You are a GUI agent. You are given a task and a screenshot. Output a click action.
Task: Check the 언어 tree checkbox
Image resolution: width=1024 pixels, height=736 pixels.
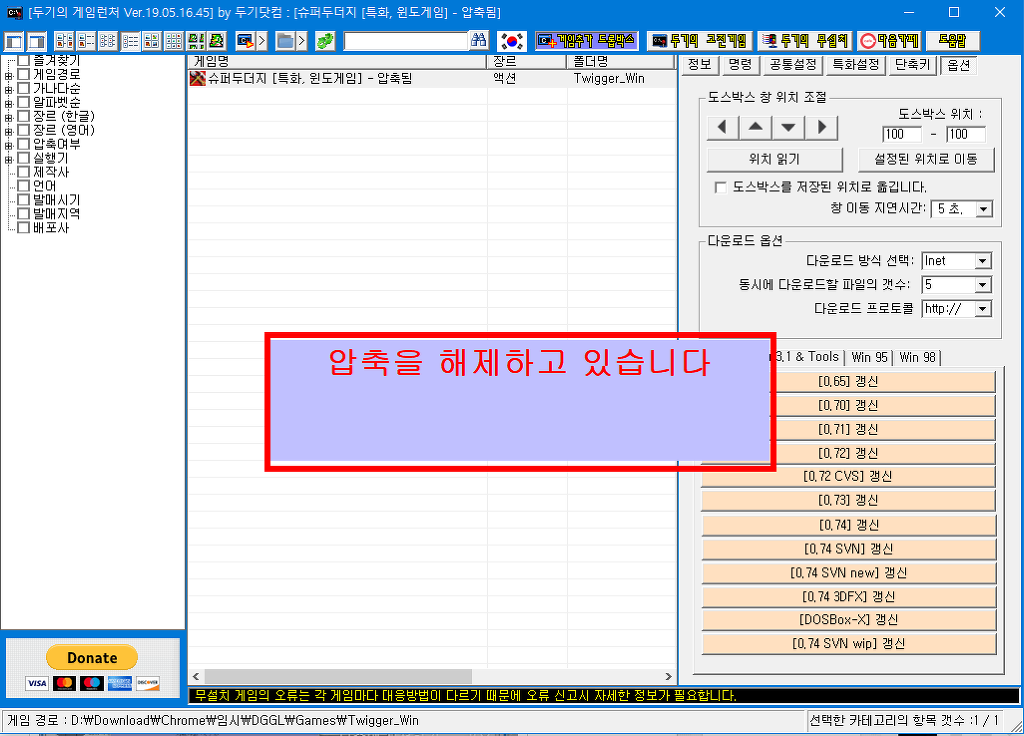pyautogui.click(x=24, y=185)
